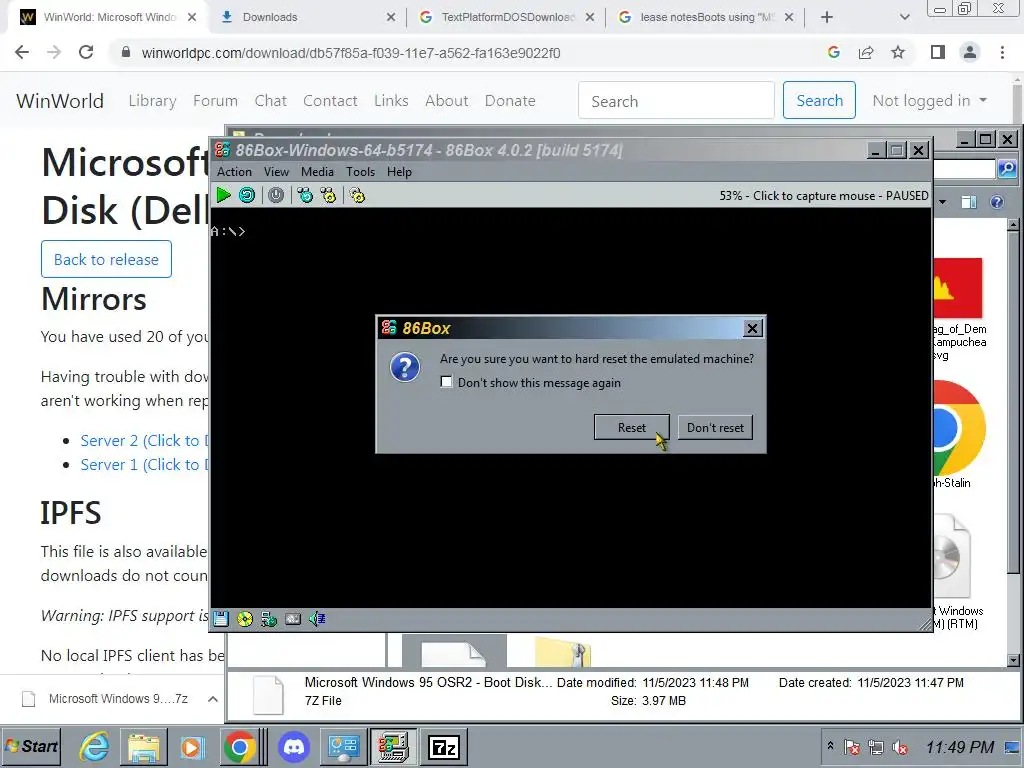Share this page icon in address bar
The width and height of the screenshot is (1024, 768).
(866, 52)
